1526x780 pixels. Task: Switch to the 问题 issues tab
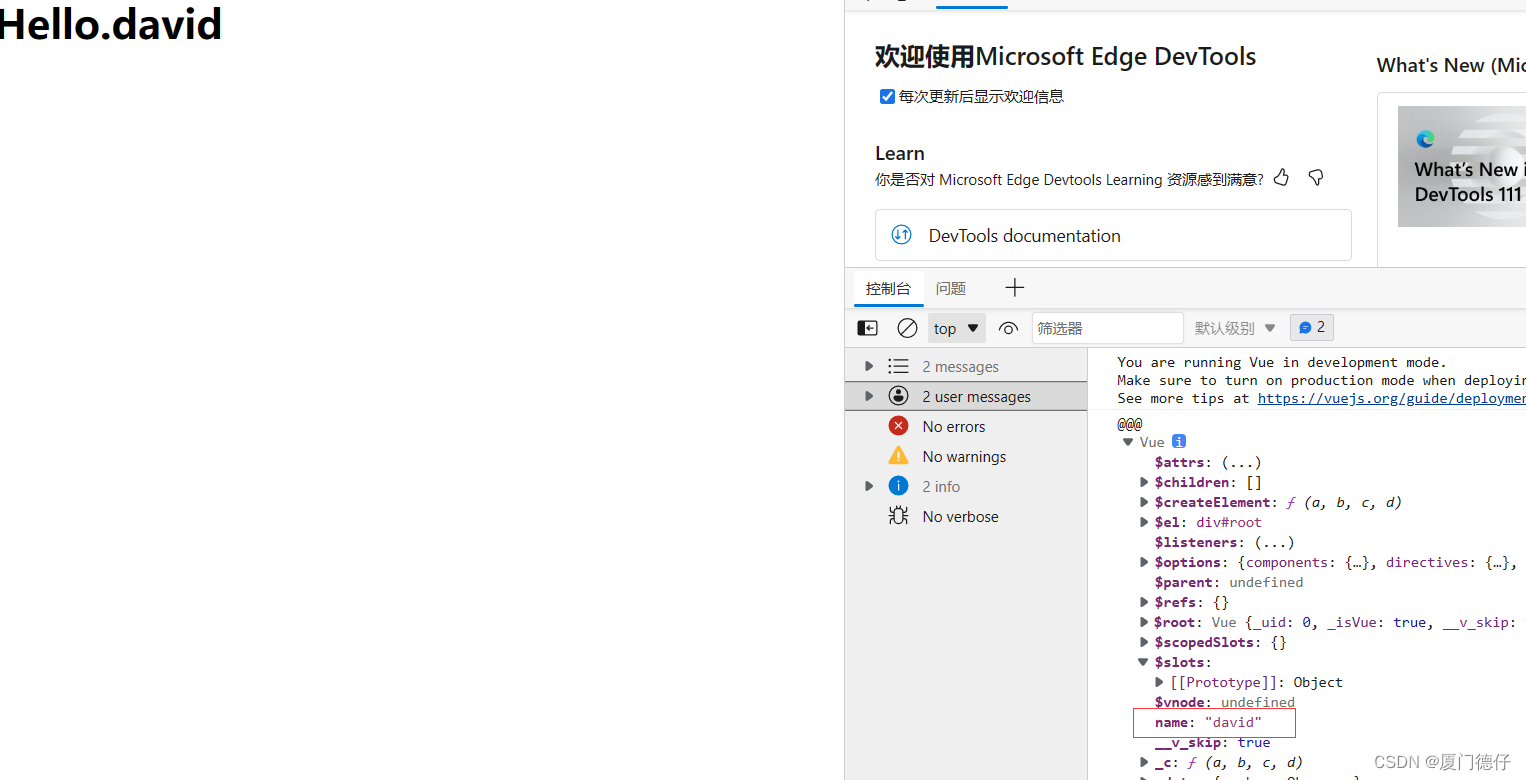(951, 288)
